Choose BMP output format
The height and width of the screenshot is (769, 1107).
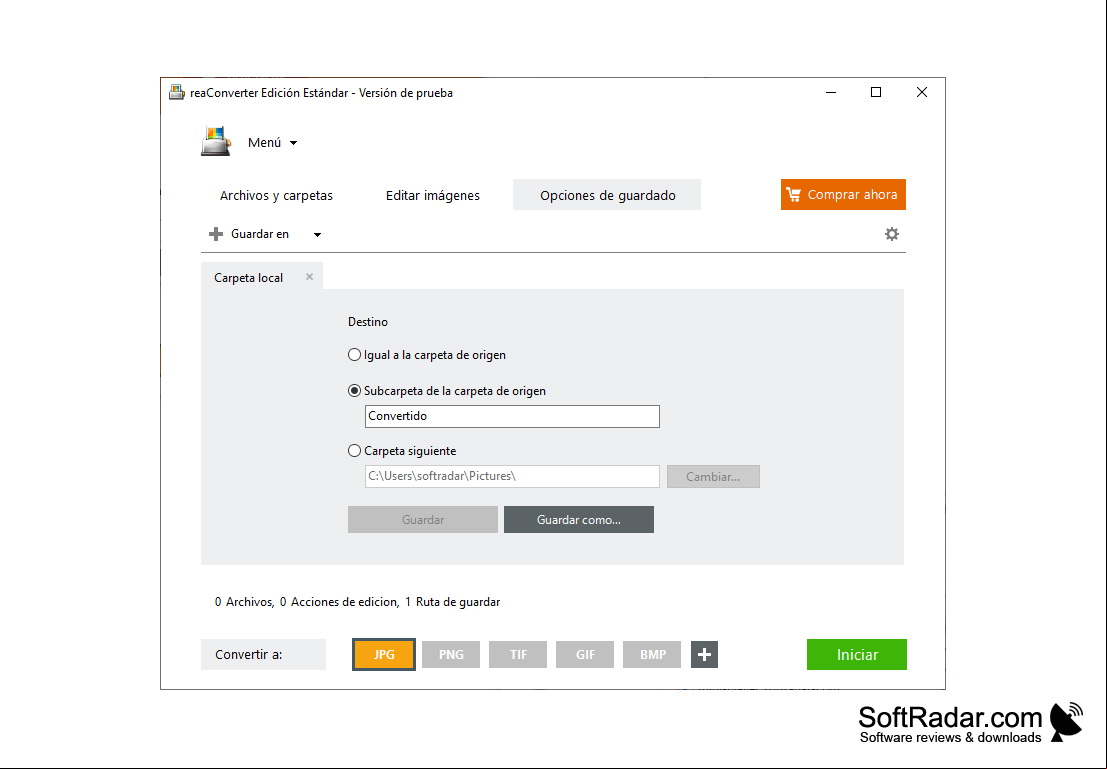[652, 655]
